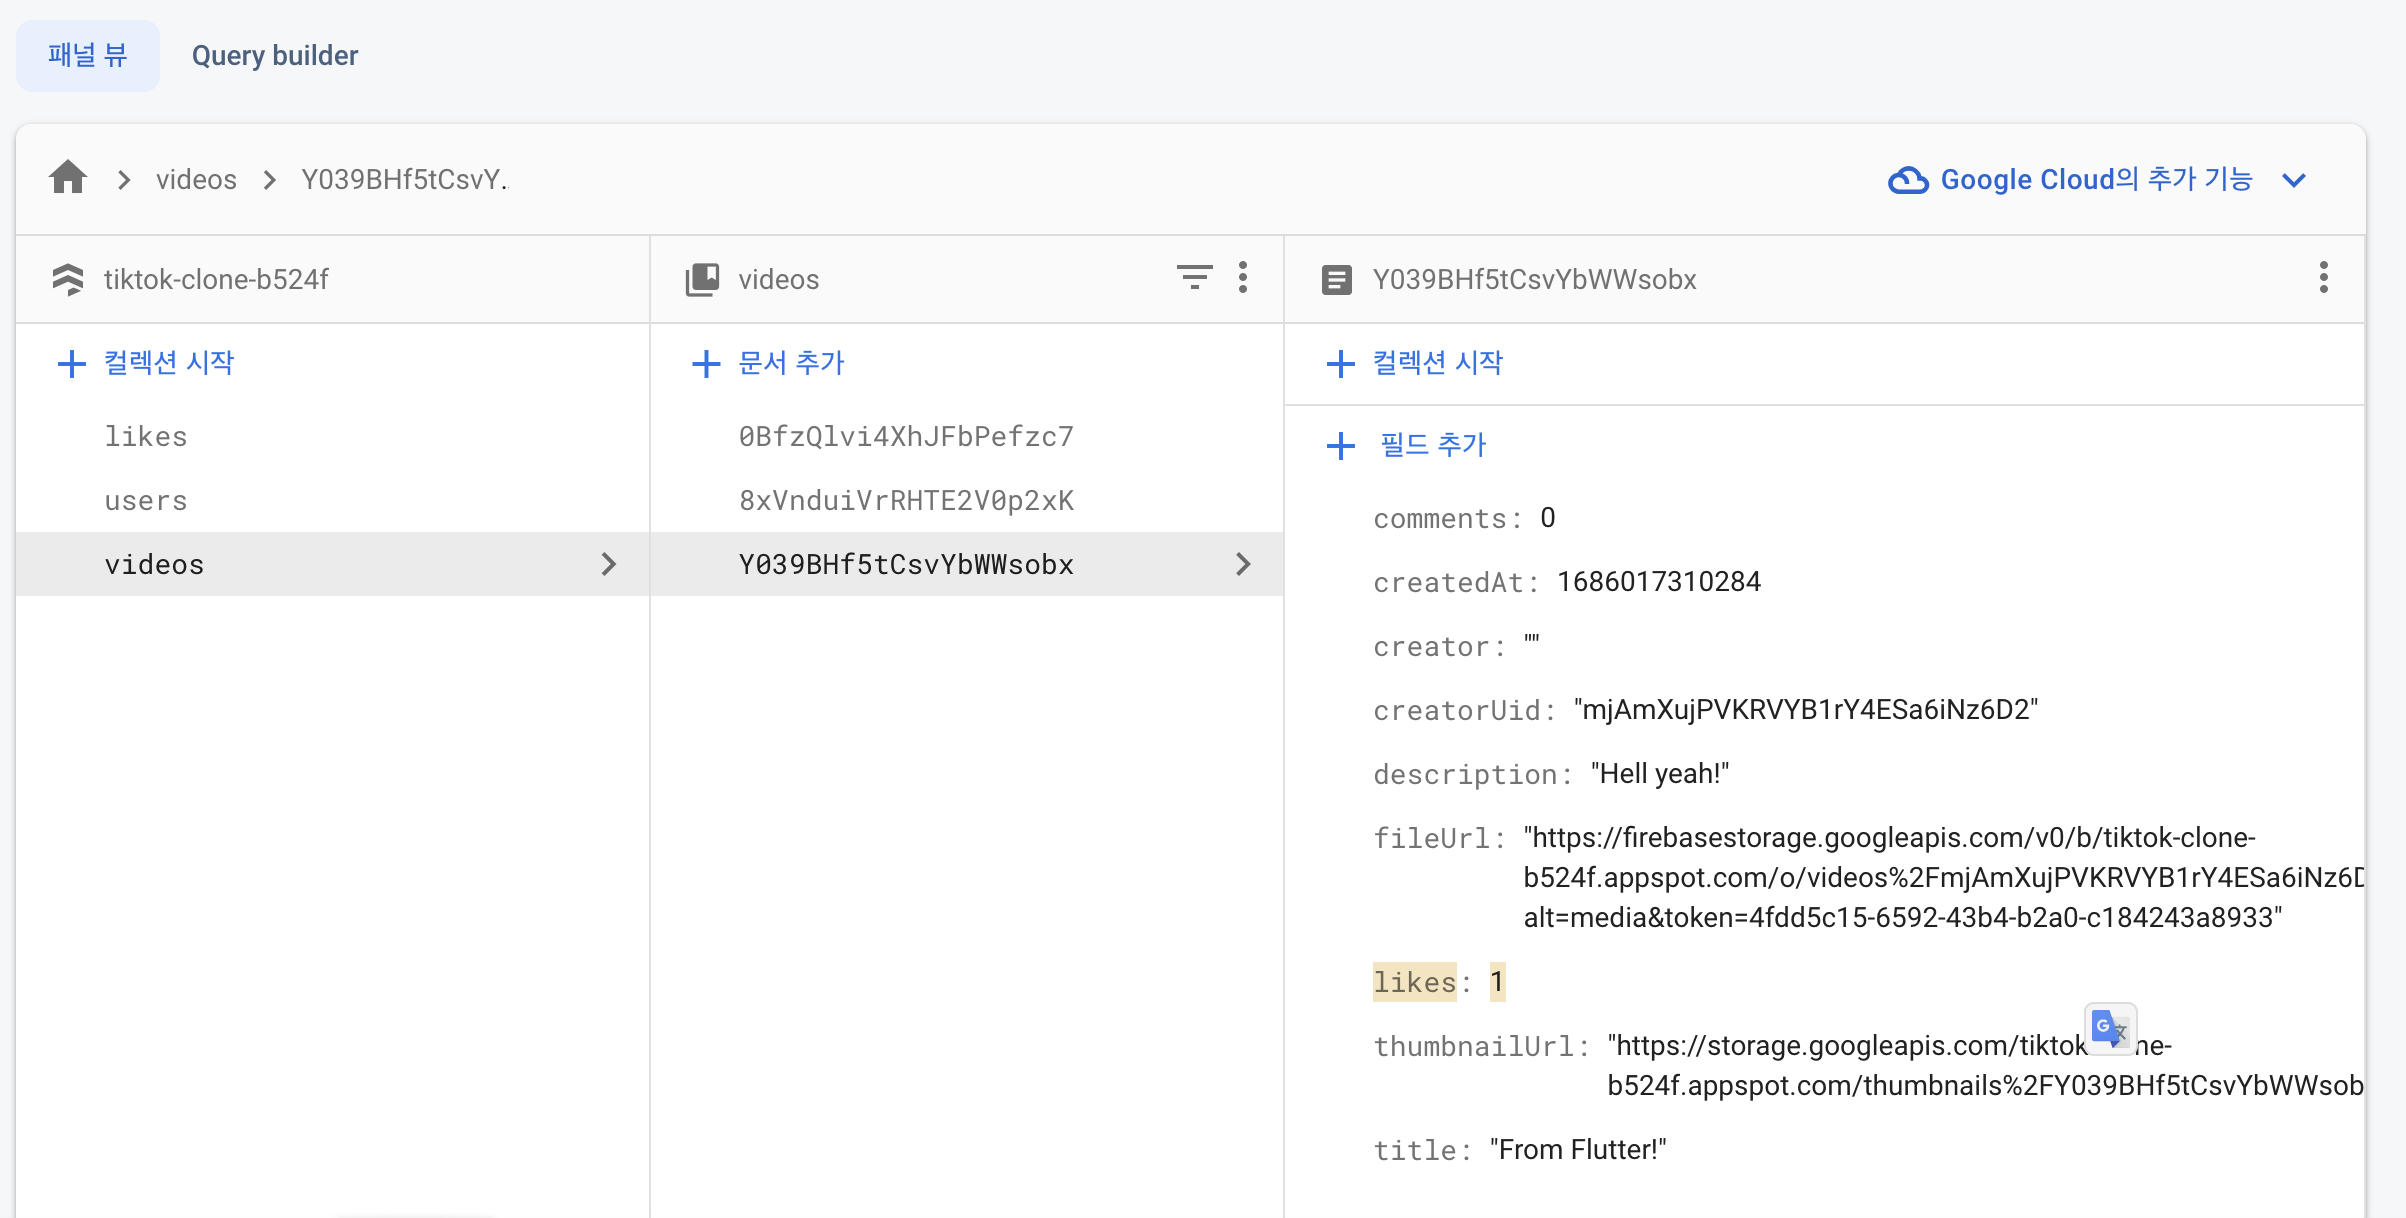Image resolution: width=2406 pixels, height=1218 pixels.
Task: Open document three-dot overflow menu
Action: tap(2323, 277)
